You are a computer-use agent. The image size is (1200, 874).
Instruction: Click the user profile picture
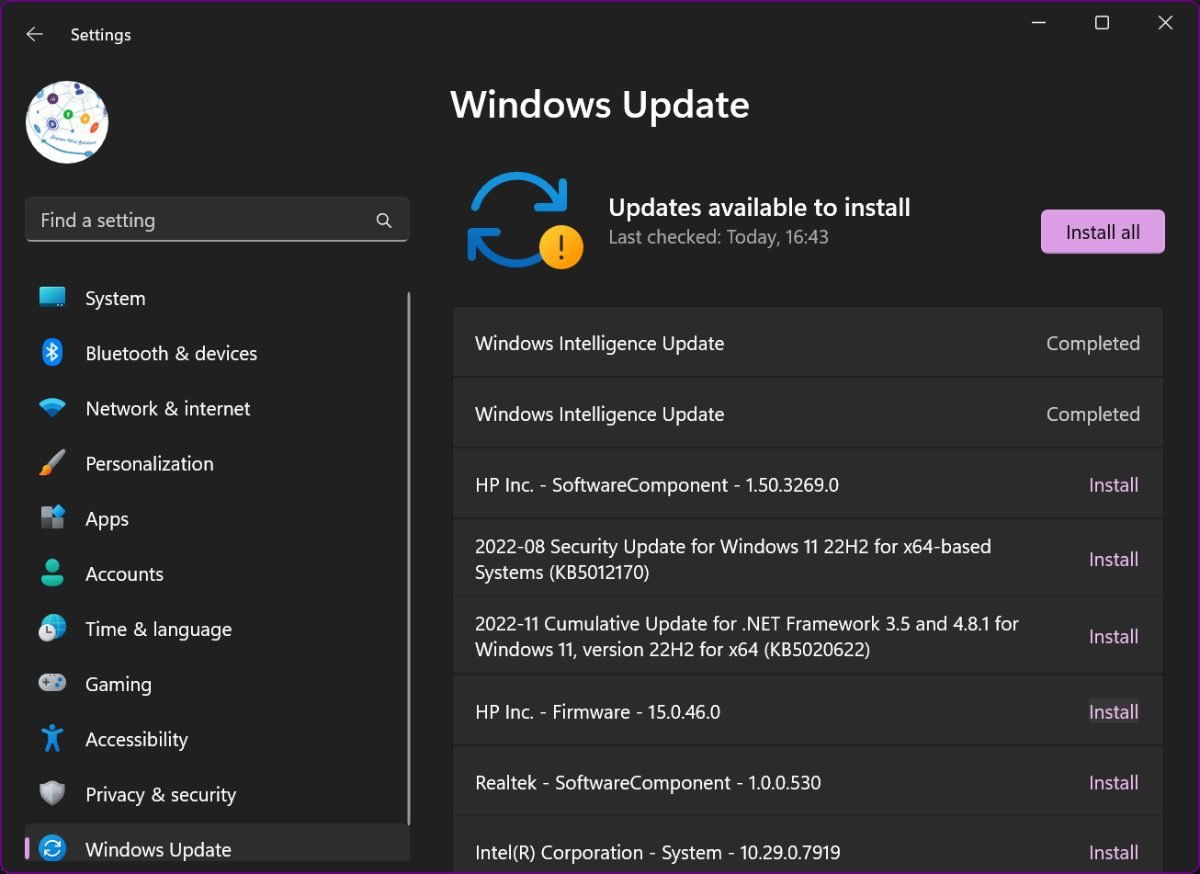(x=67, y=122)
